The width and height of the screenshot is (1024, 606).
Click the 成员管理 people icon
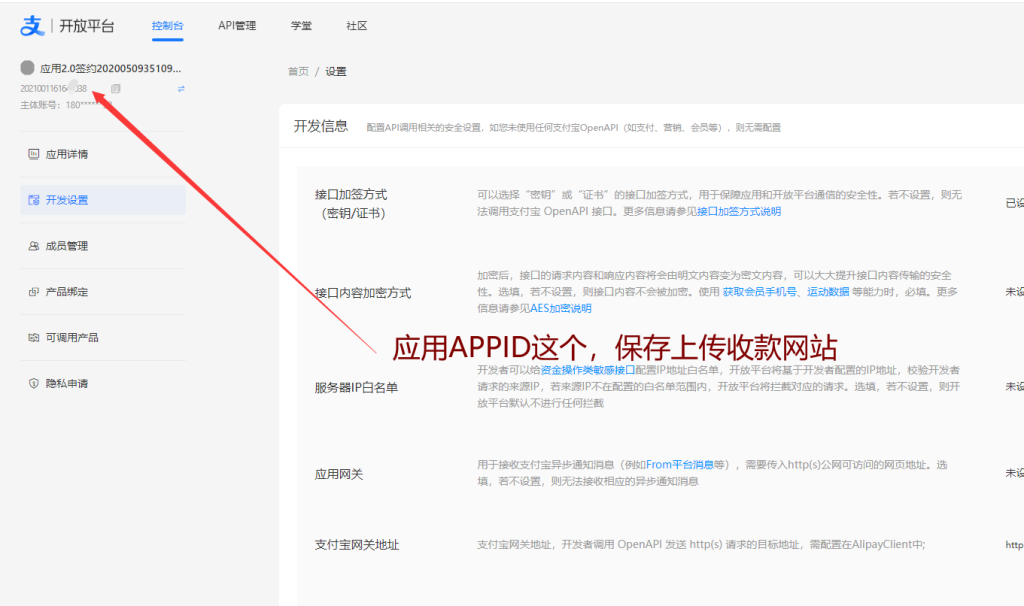[x=33, y=246]
